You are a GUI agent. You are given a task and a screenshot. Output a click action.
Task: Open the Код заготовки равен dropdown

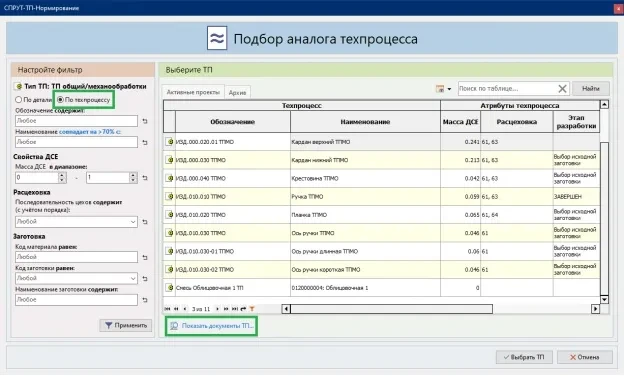pyautogui.click(x=133, y=279)
